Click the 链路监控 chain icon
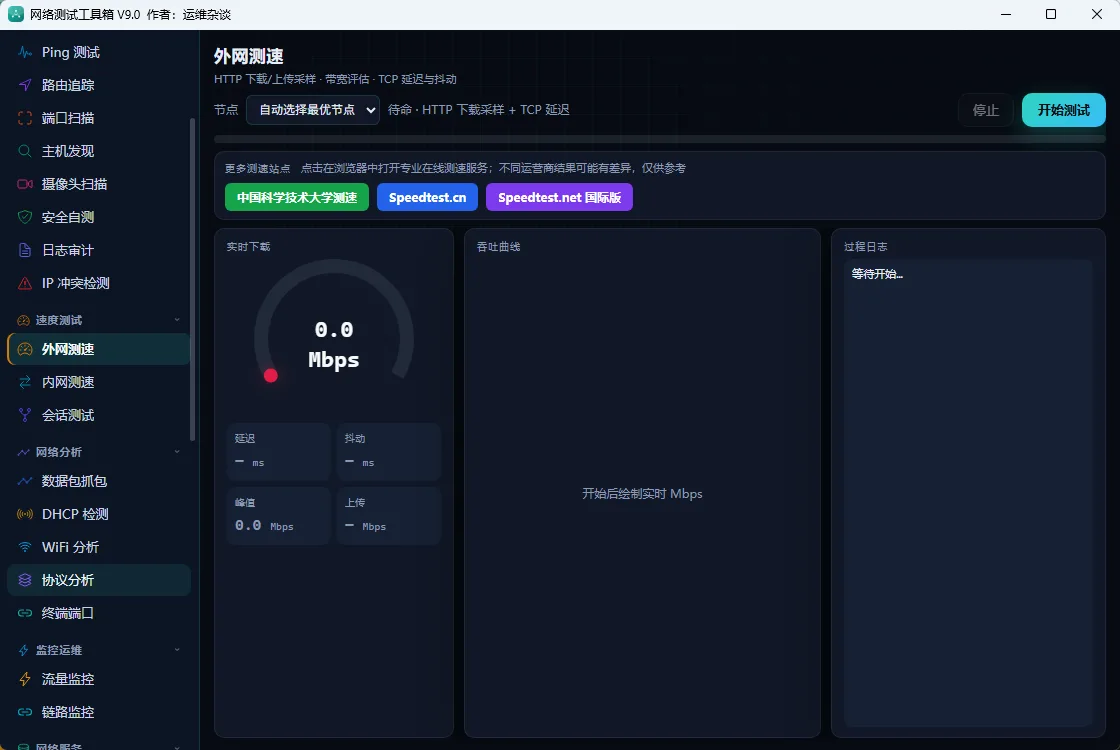Image resolution: width=1120 pixels, height=750 pixels. [x=25, y=711]
